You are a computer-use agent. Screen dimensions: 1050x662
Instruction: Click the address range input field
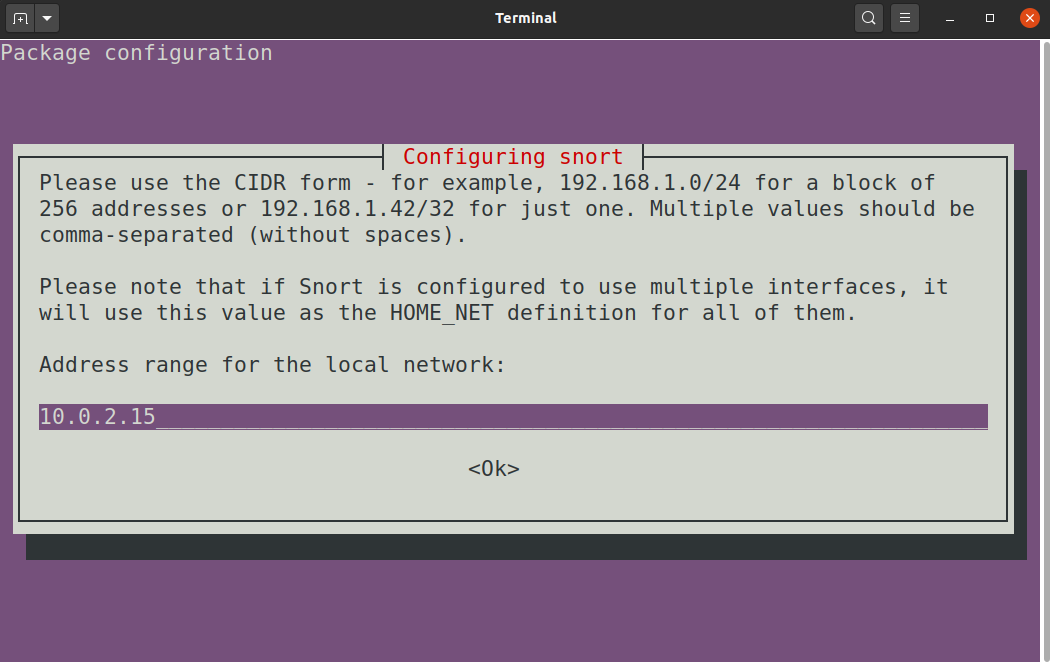coord(513,416)
